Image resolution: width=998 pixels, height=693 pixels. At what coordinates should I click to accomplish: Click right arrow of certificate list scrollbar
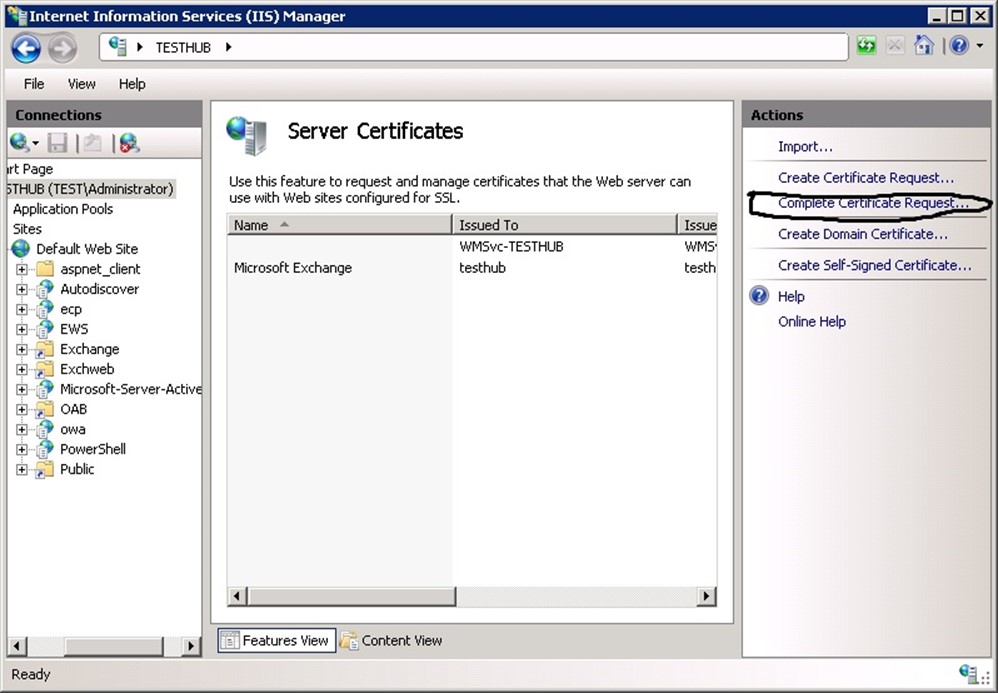[706, 596]
